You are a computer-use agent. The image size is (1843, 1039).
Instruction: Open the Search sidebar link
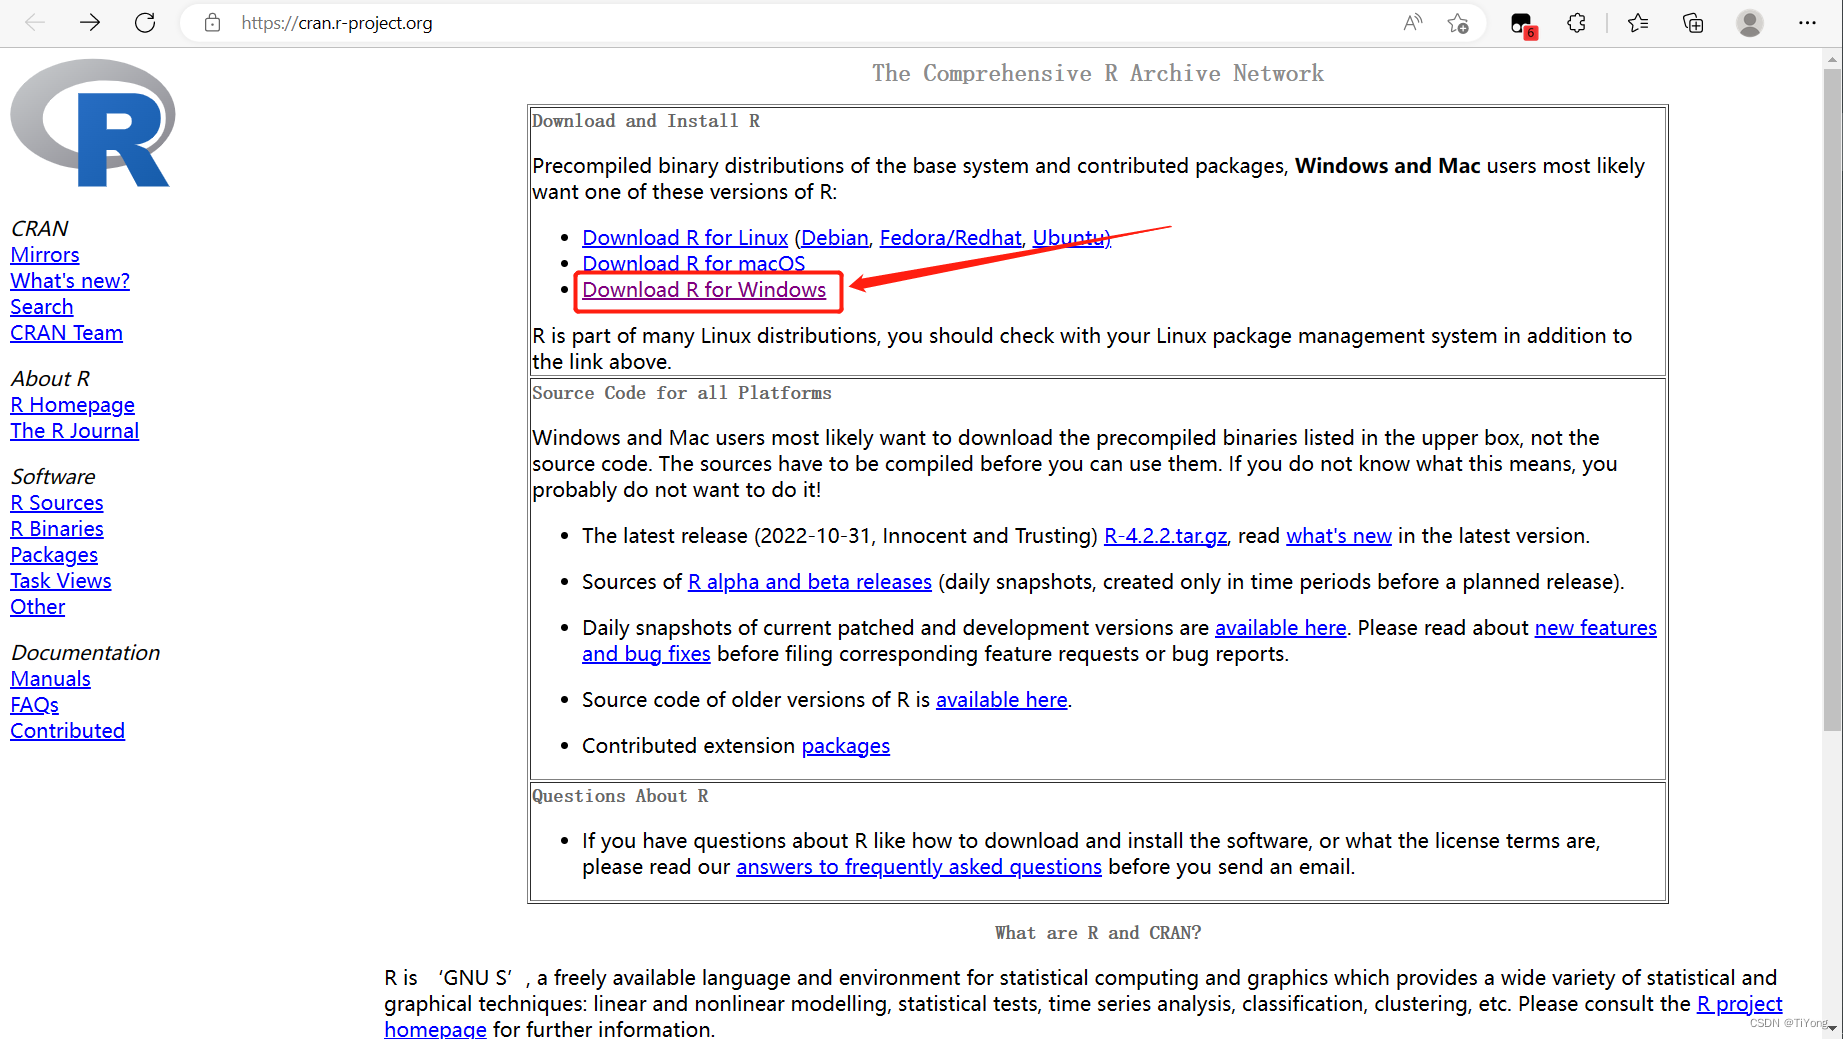pyautogui.click(x=42, y=307)
